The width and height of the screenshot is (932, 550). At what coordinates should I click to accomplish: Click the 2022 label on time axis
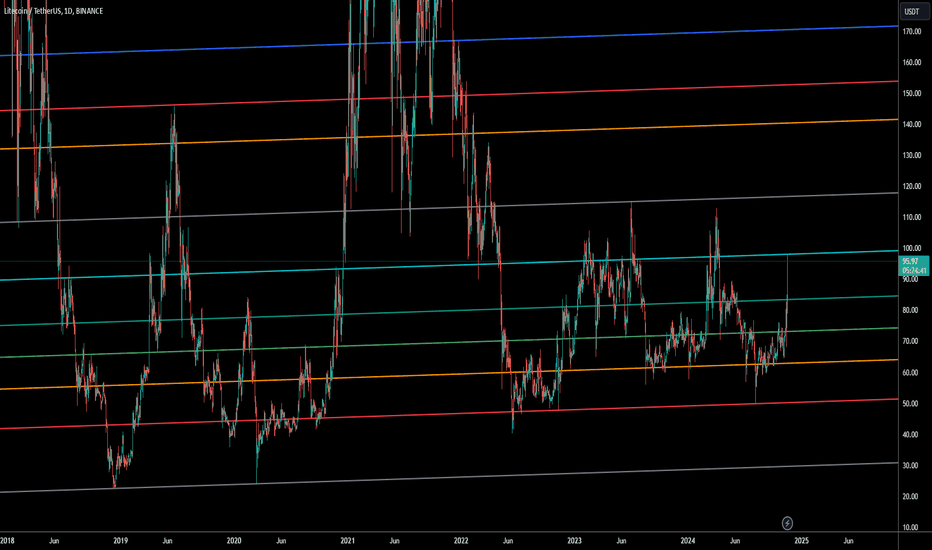461,540
